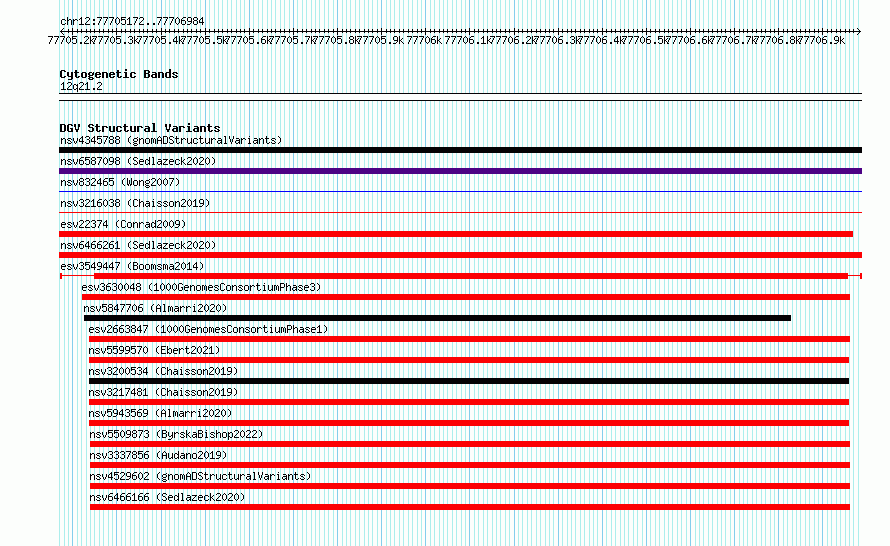Click the red bar of nsv5943569

[x=469, y=423]
